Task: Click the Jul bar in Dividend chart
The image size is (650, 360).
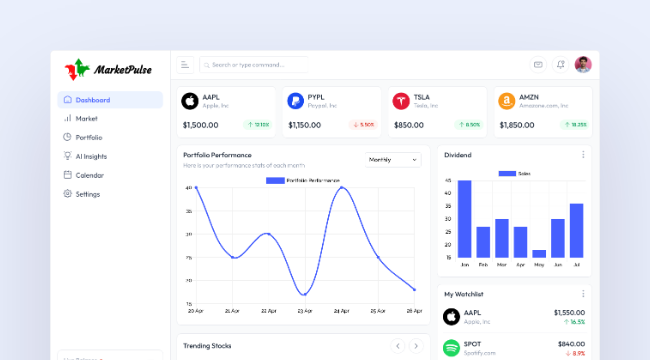Action: (x=577, y=231)
